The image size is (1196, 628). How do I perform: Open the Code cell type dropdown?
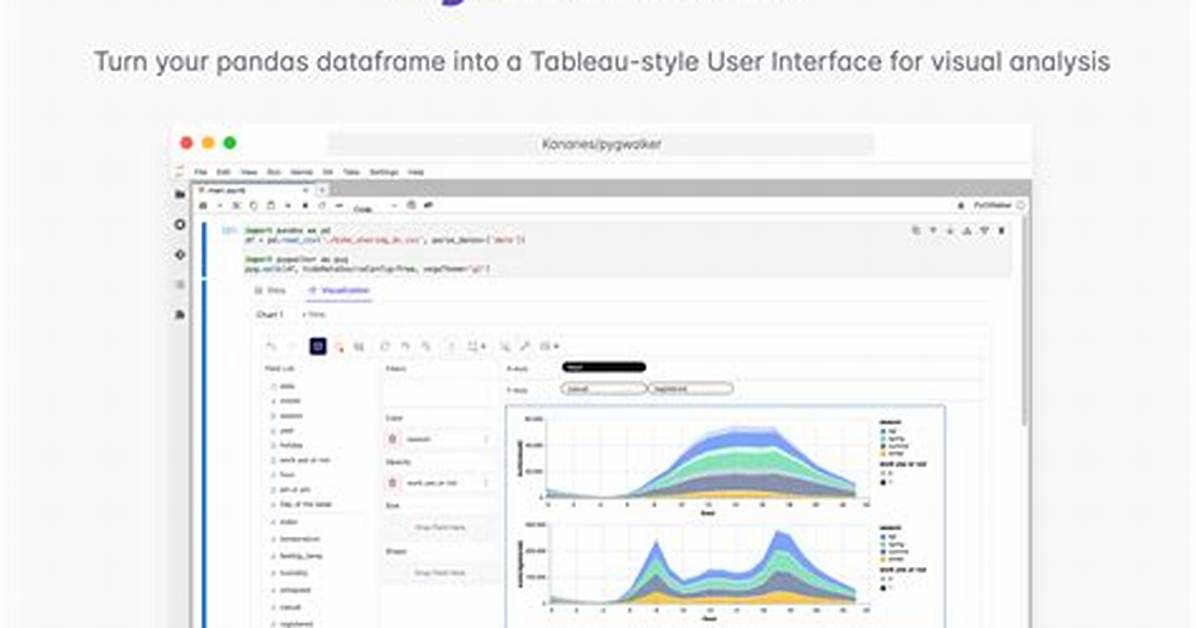click(375, 206)
